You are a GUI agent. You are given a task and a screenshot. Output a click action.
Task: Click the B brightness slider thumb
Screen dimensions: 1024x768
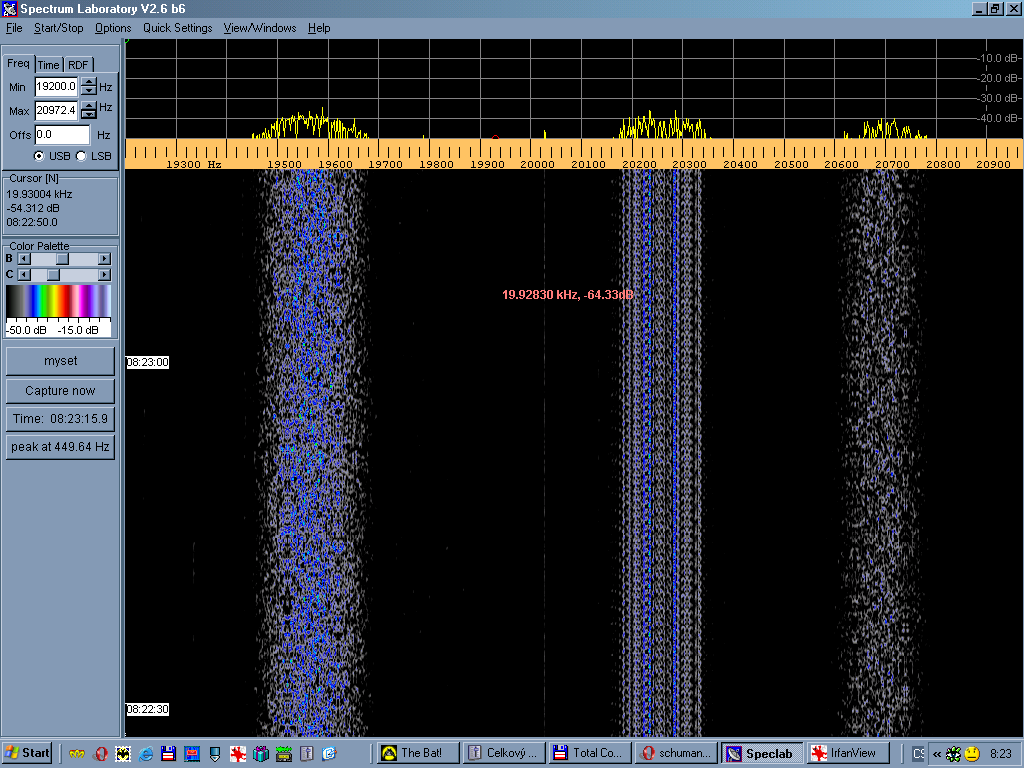tap(62, 259)
